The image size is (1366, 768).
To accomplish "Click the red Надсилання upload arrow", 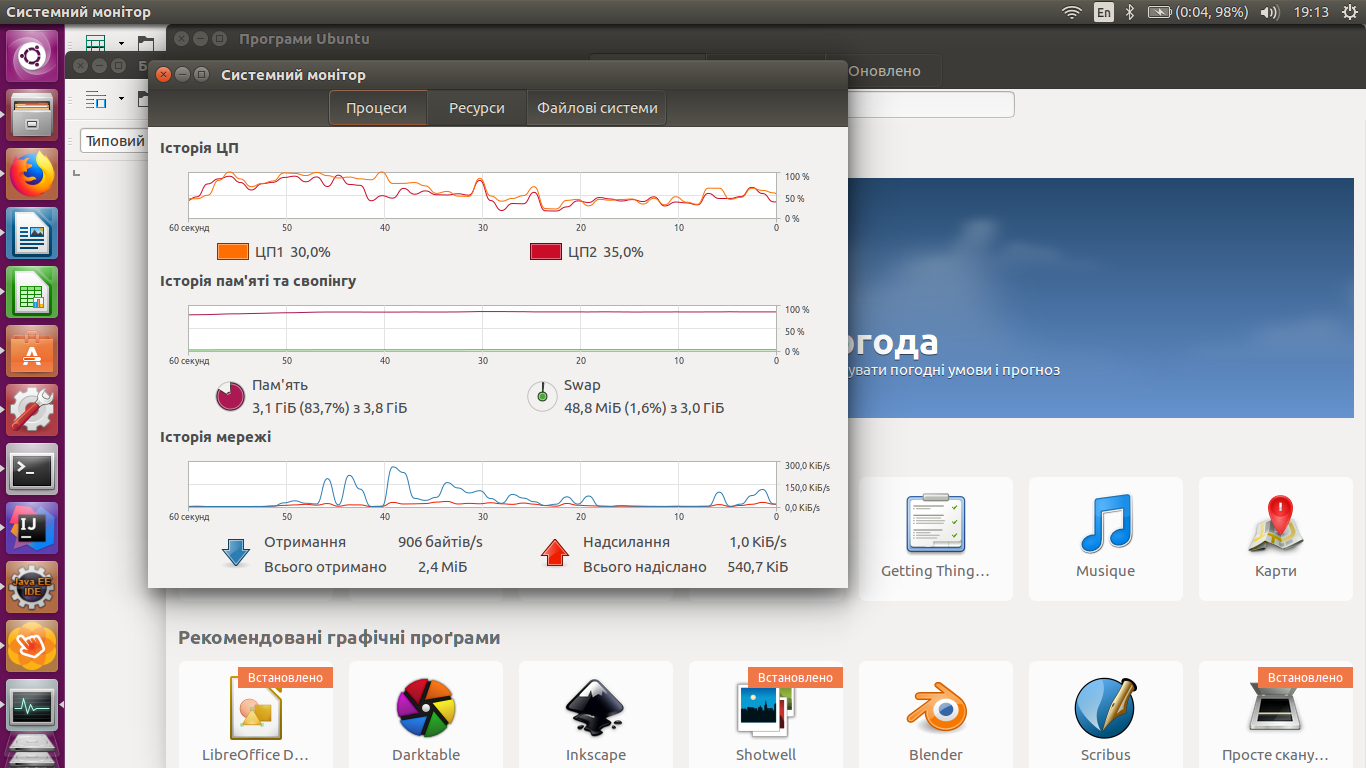I will coord(554,553).
